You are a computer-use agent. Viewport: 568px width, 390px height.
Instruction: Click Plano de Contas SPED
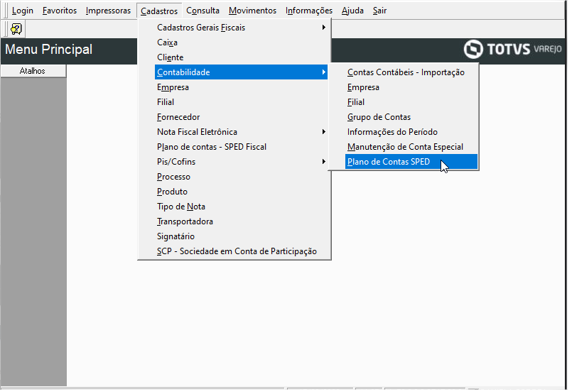tap(411, 162)
